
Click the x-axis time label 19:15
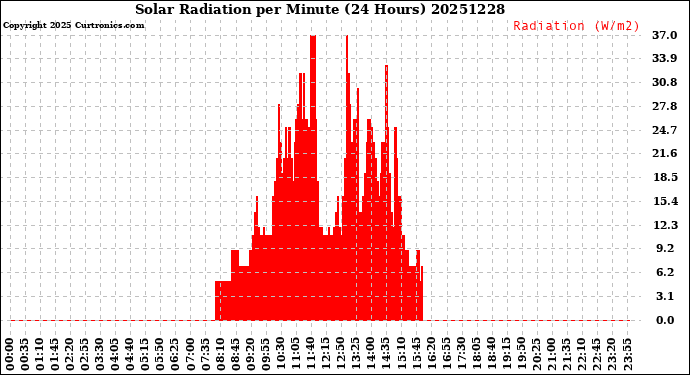tap(506, 355)
